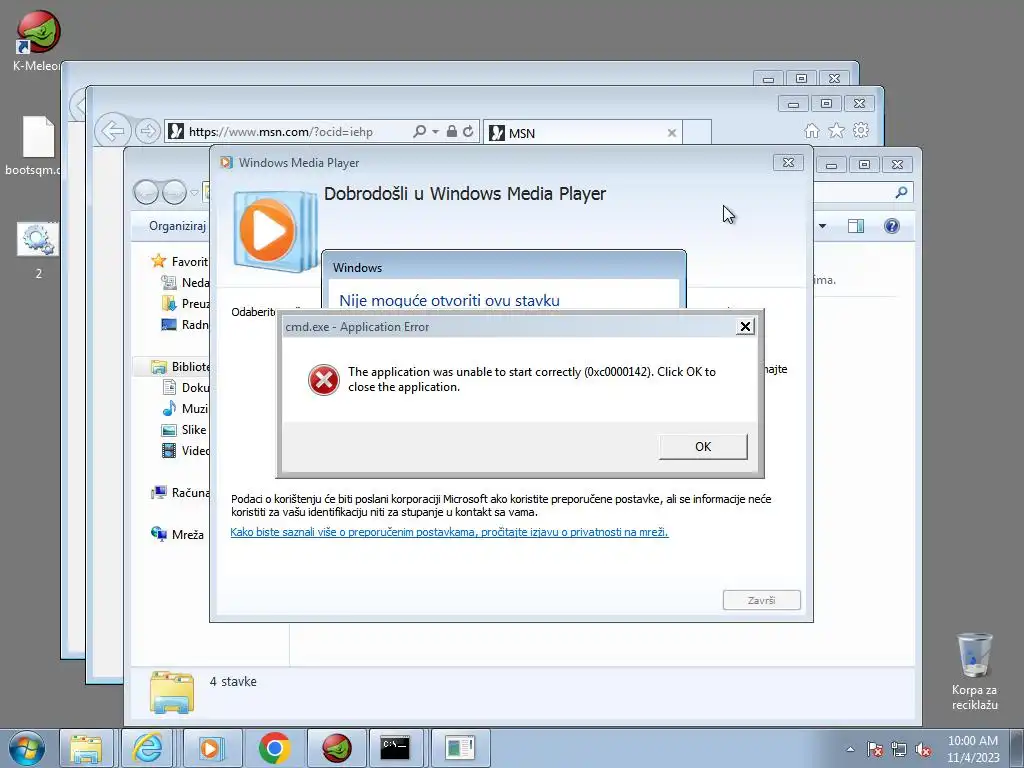Click the Action Center flag tray icon
Image resolution: width=1024 pixels, height=768 pixels.
click(x=874, y=749)
